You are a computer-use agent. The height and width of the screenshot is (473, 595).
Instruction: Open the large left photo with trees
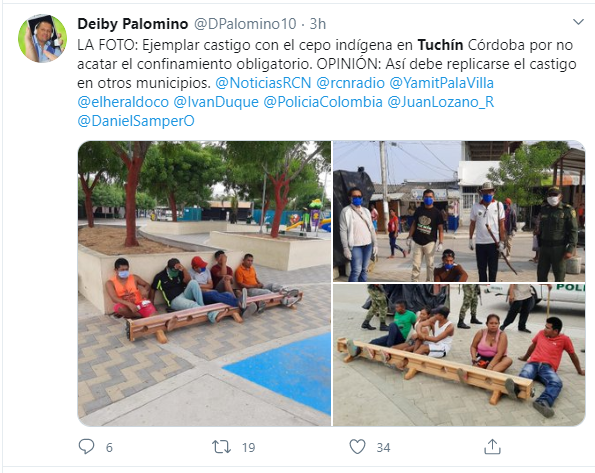click(x=204, y=283)
